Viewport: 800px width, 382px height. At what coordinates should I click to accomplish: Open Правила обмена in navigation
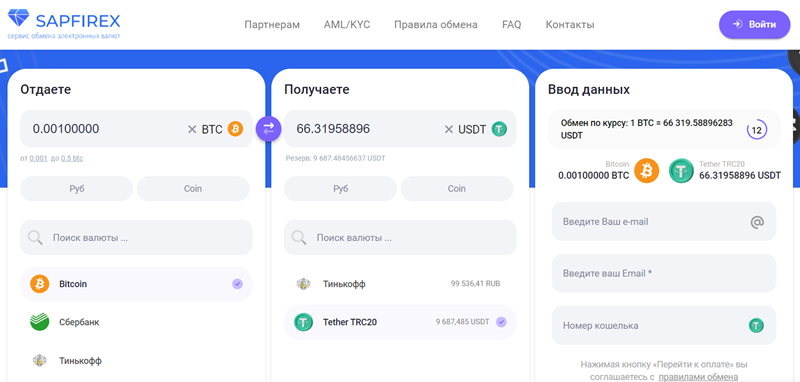pyautogui.click(x=436, y=24)
